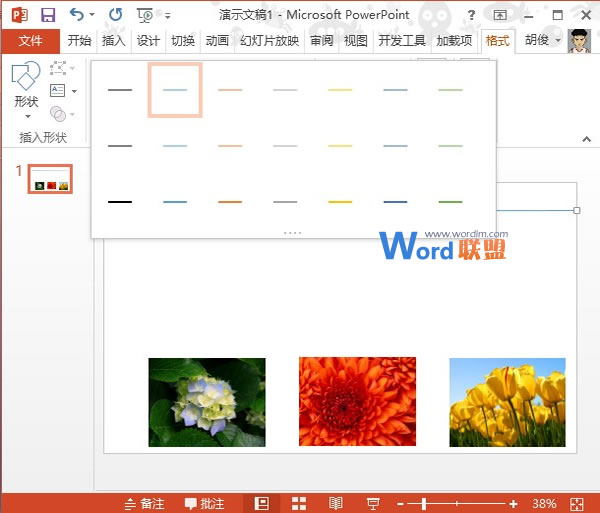This screenshot has height=513, width=600.
Task: Start slideshow from beginning icon in quick access
Action: coord(145,15)
